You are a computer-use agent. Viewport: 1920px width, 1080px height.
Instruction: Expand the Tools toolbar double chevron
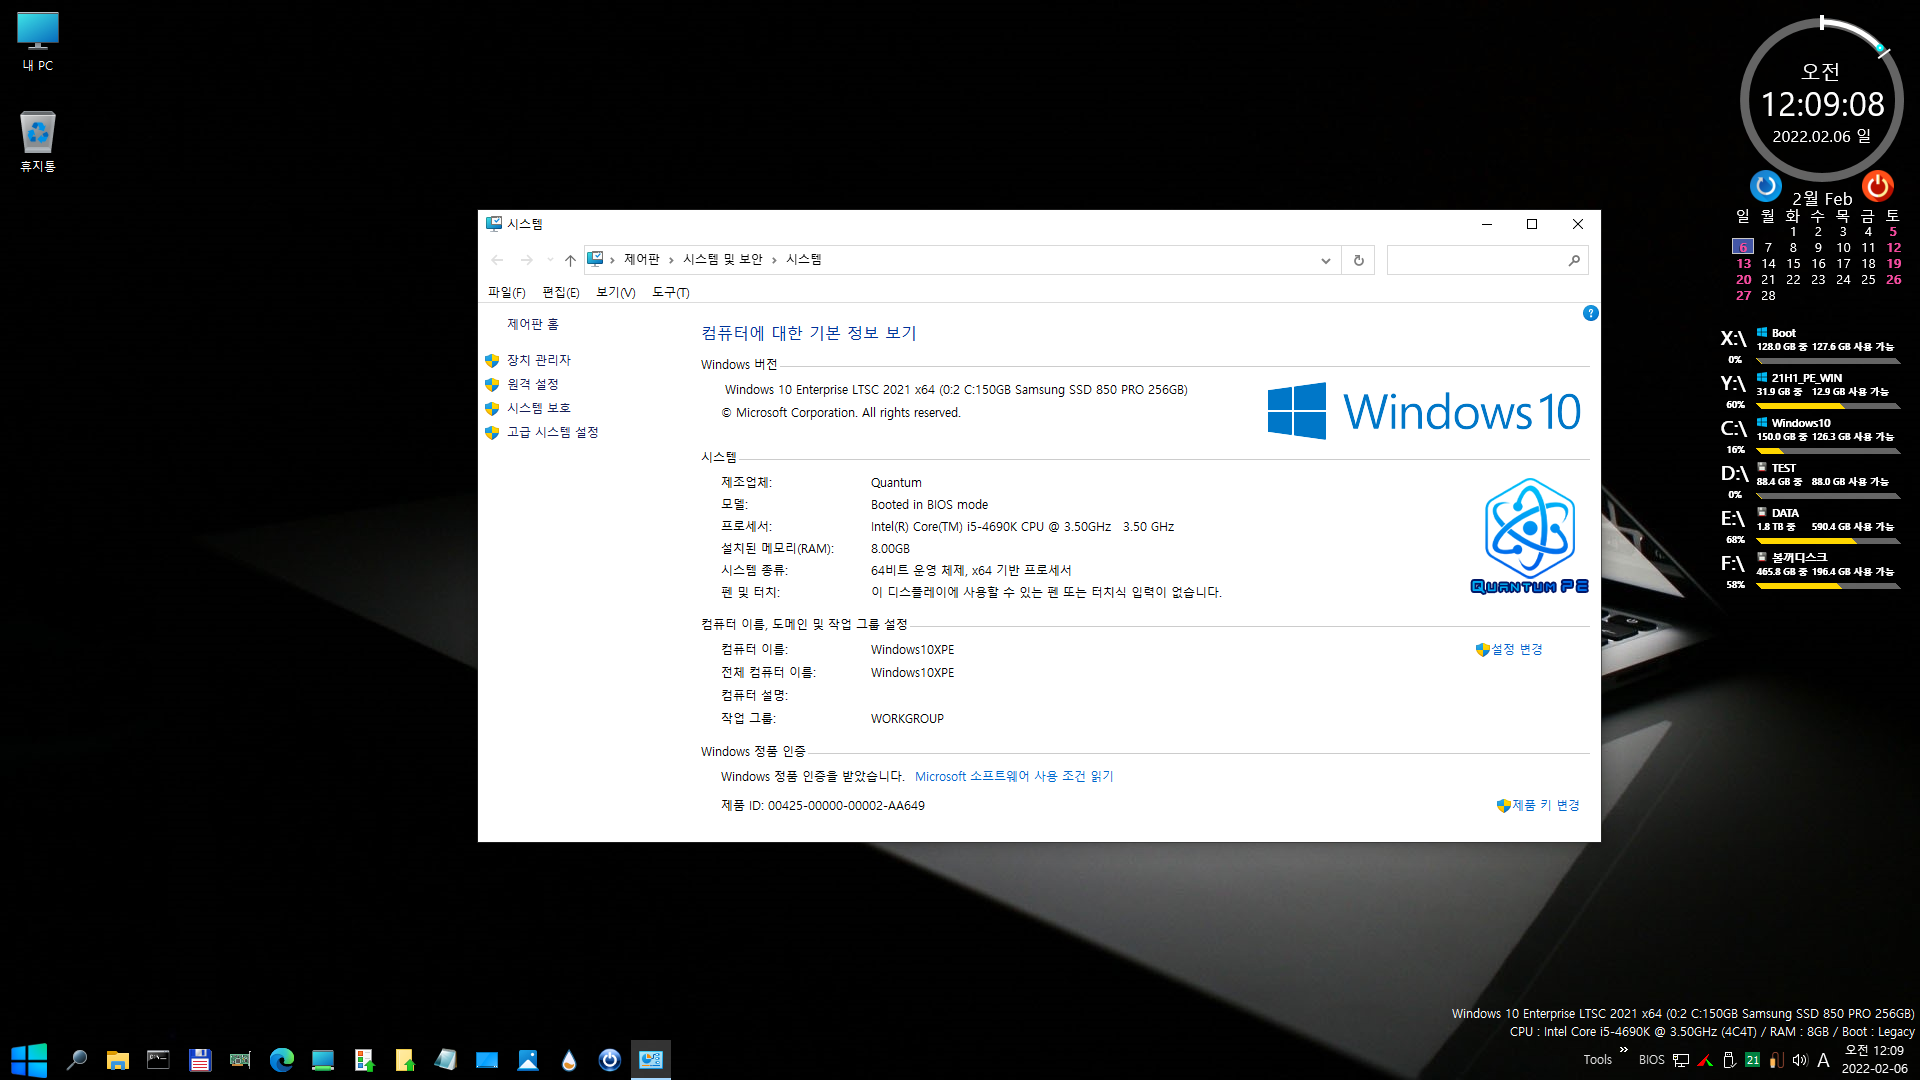(1623, 1050)
